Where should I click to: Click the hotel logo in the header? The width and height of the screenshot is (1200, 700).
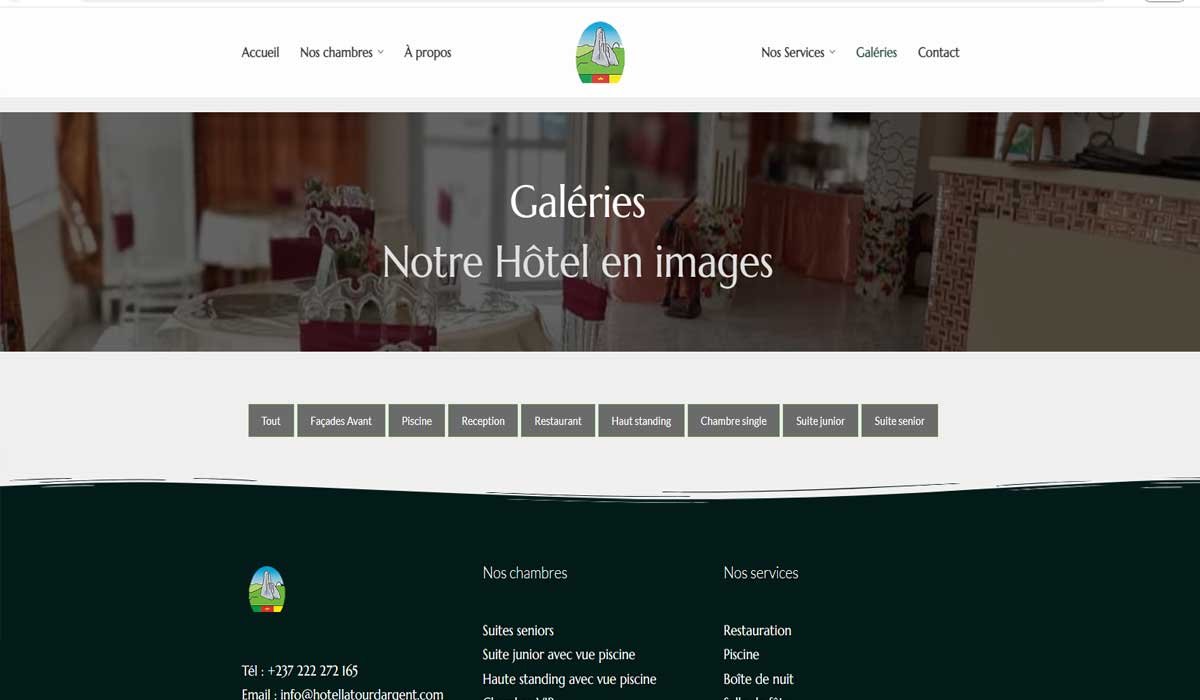(600, 52)
